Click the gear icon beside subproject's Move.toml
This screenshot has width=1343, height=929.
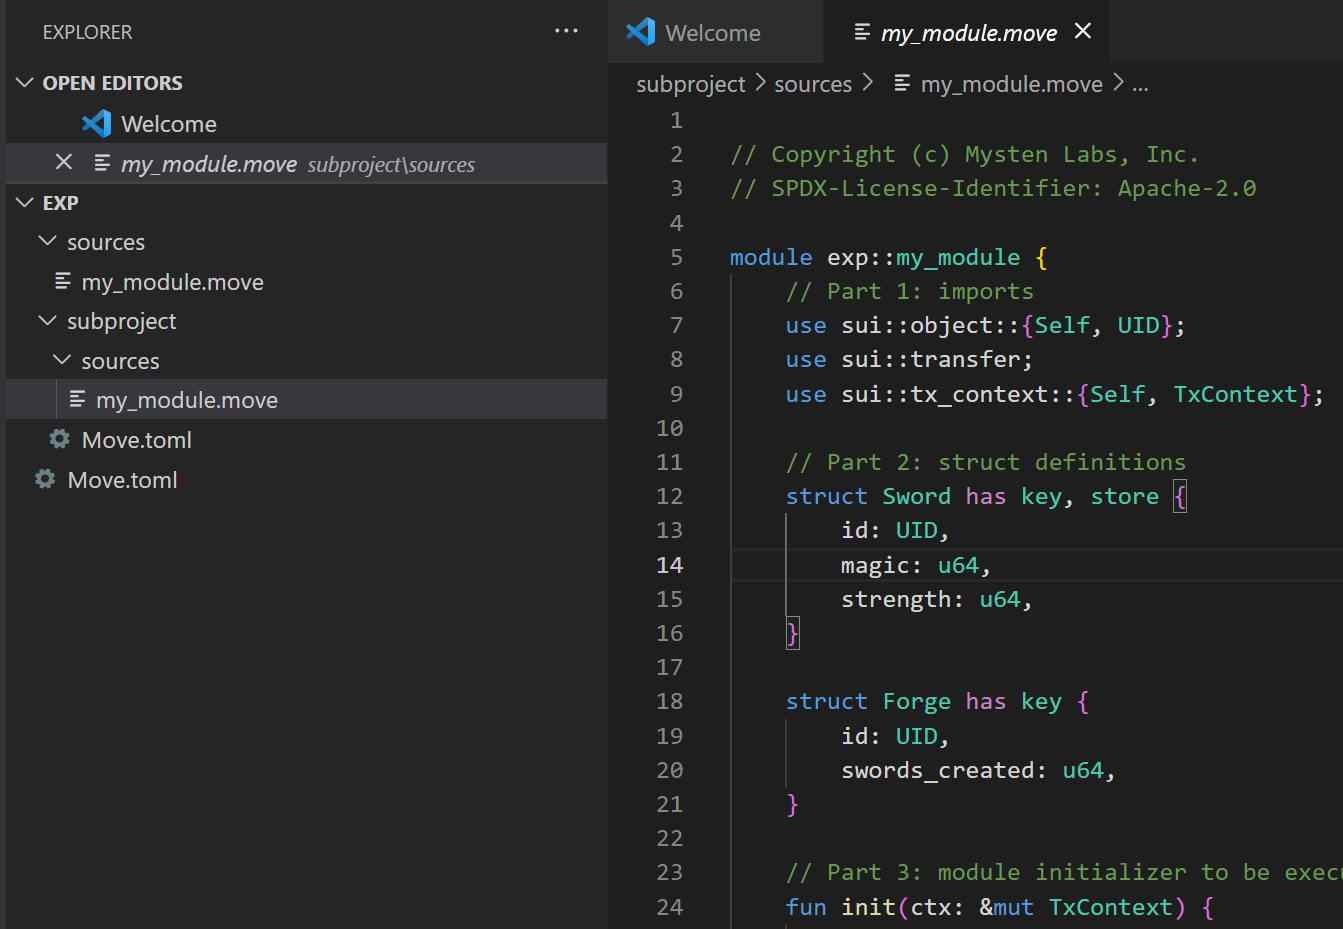click(58, 439)
